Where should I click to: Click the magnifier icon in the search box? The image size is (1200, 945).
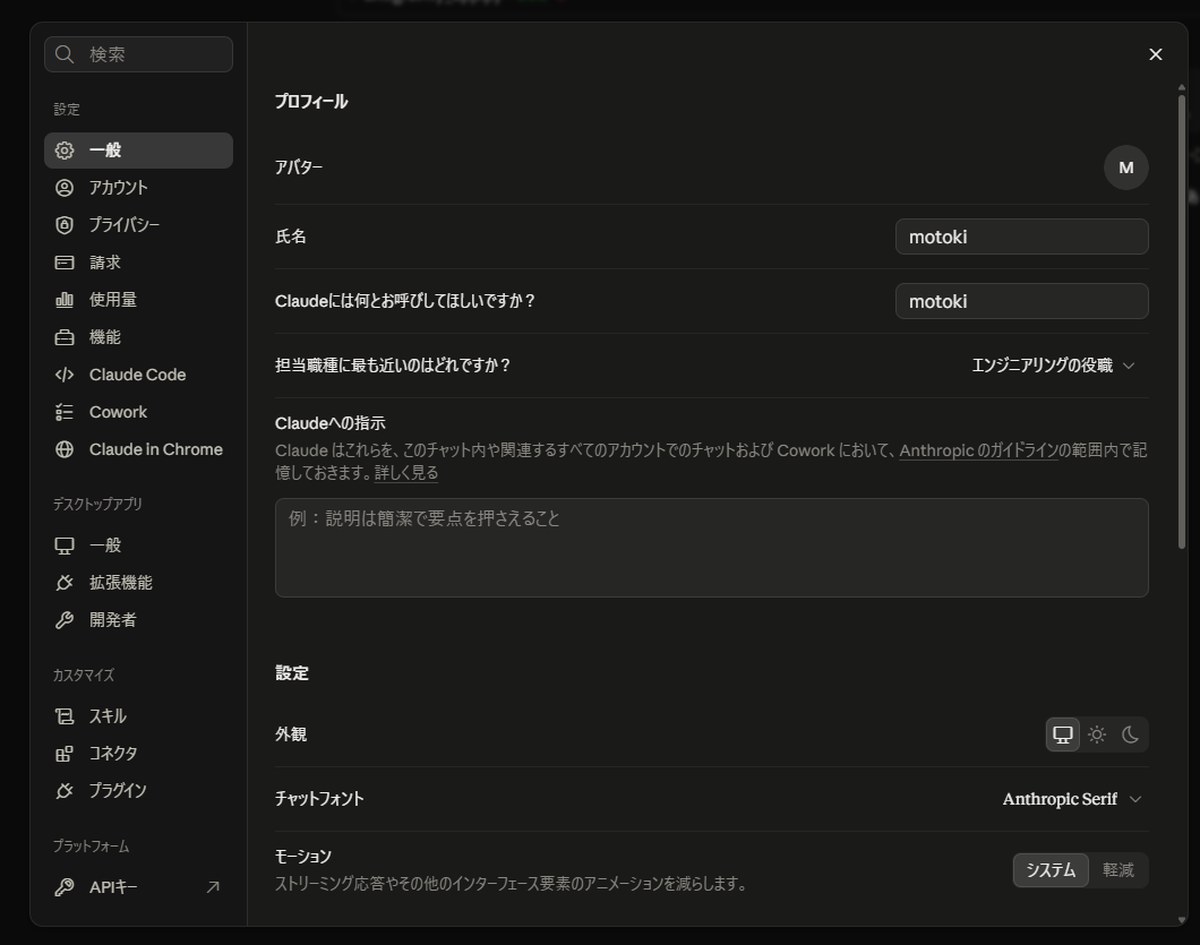pos(65,54)
